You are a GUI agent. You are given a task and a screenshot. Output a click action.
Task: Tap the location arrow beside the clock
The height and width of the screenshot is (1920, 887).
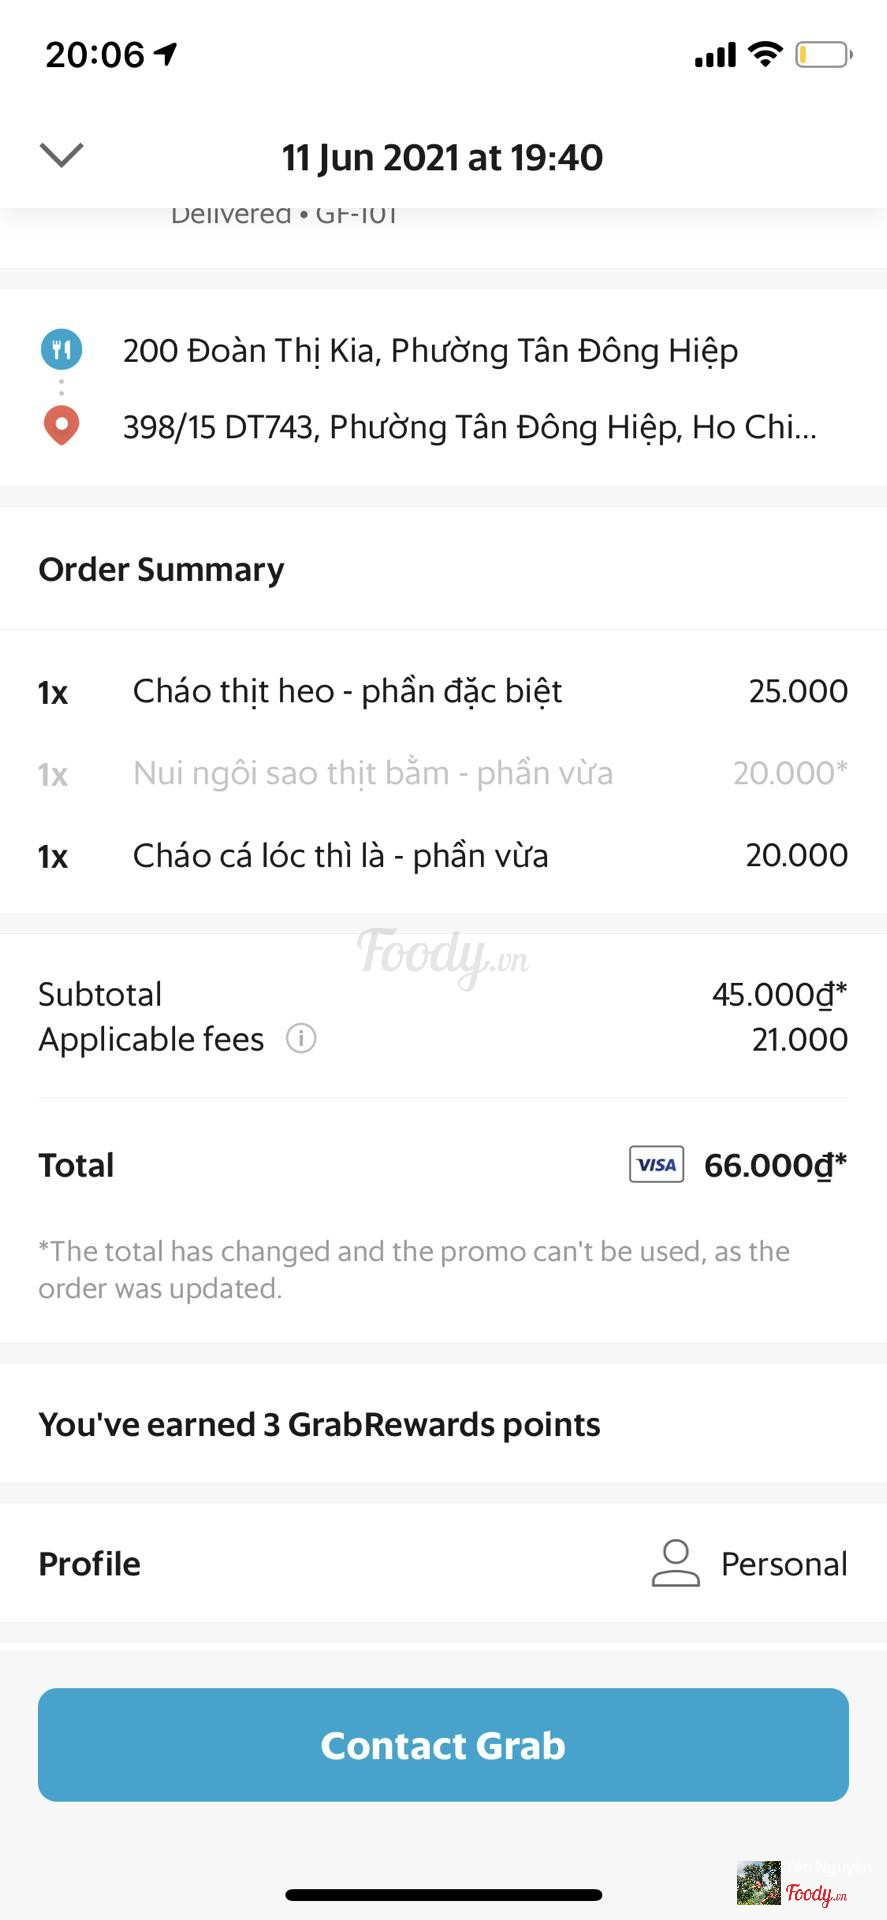pyautogui.click(x=166, y=53)
